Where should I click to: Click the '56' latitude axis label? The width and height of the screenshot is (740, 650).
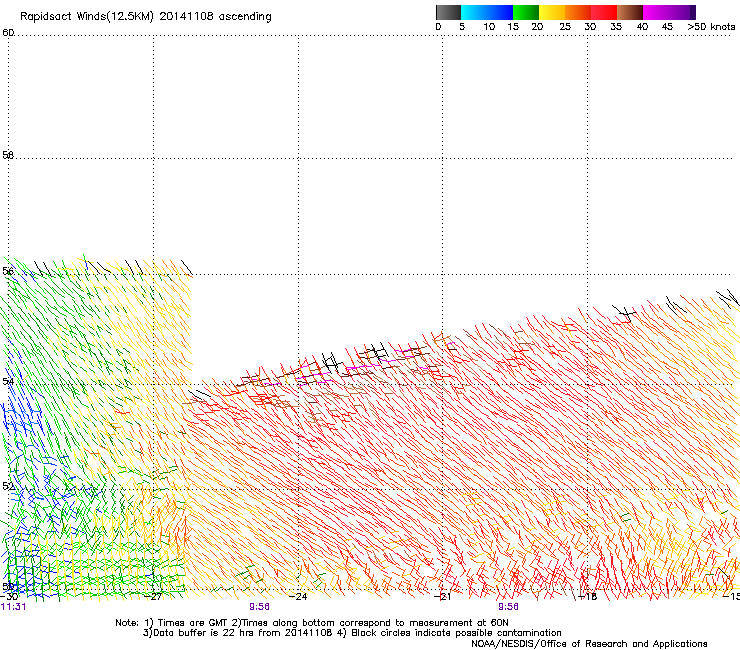coord(8,271)
